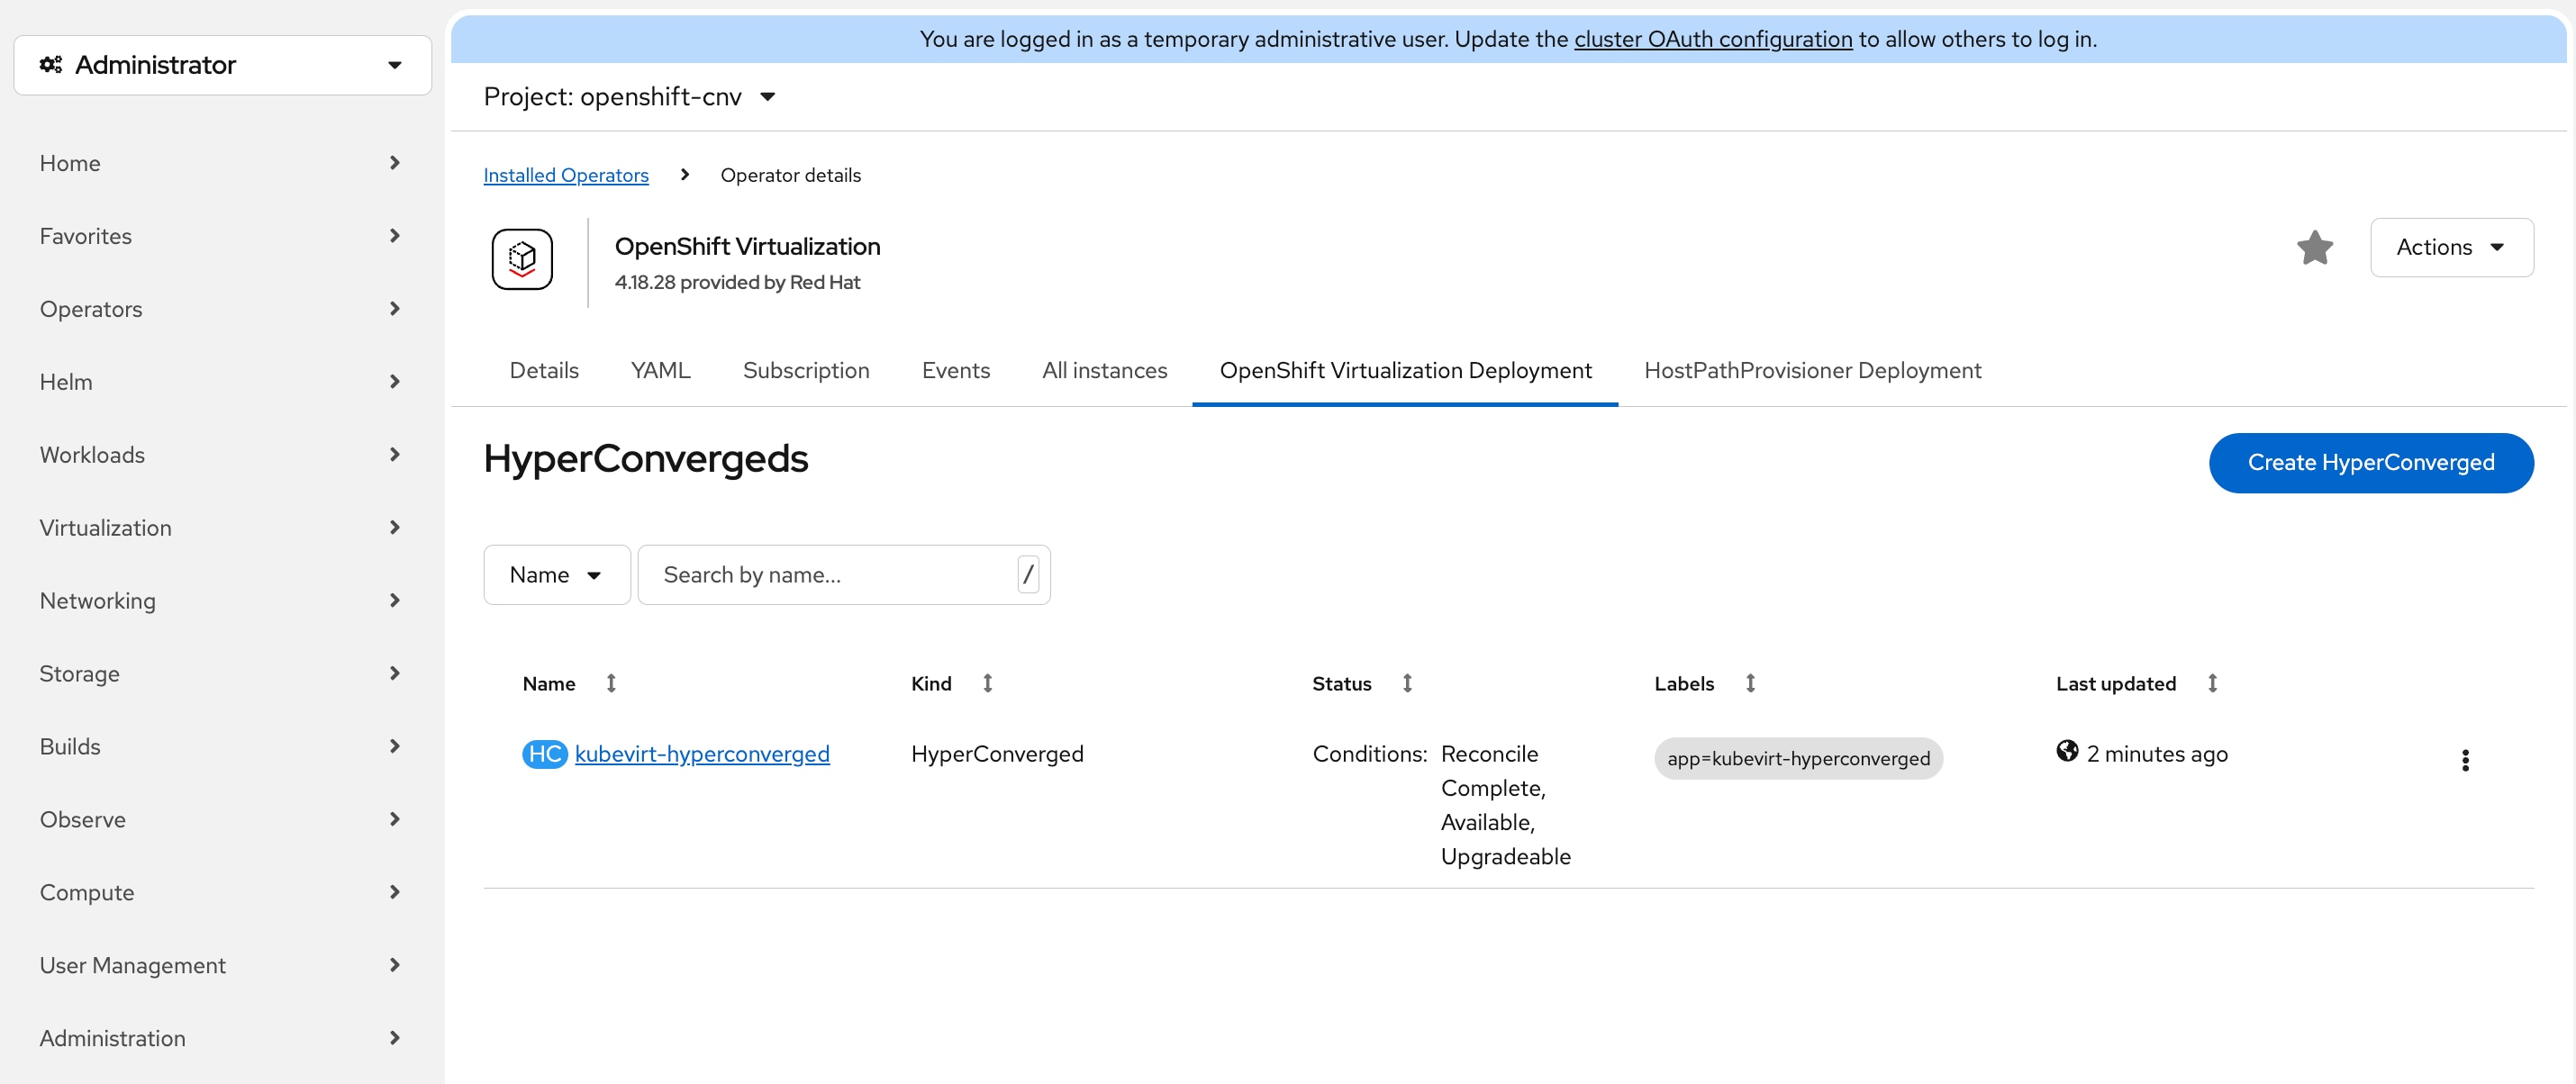Click the globe icon beside 2 minutes ago
Image resolution: width=2576 pixels, height=1084 pixels.
pyautogui.click(x=2067, y=751)
